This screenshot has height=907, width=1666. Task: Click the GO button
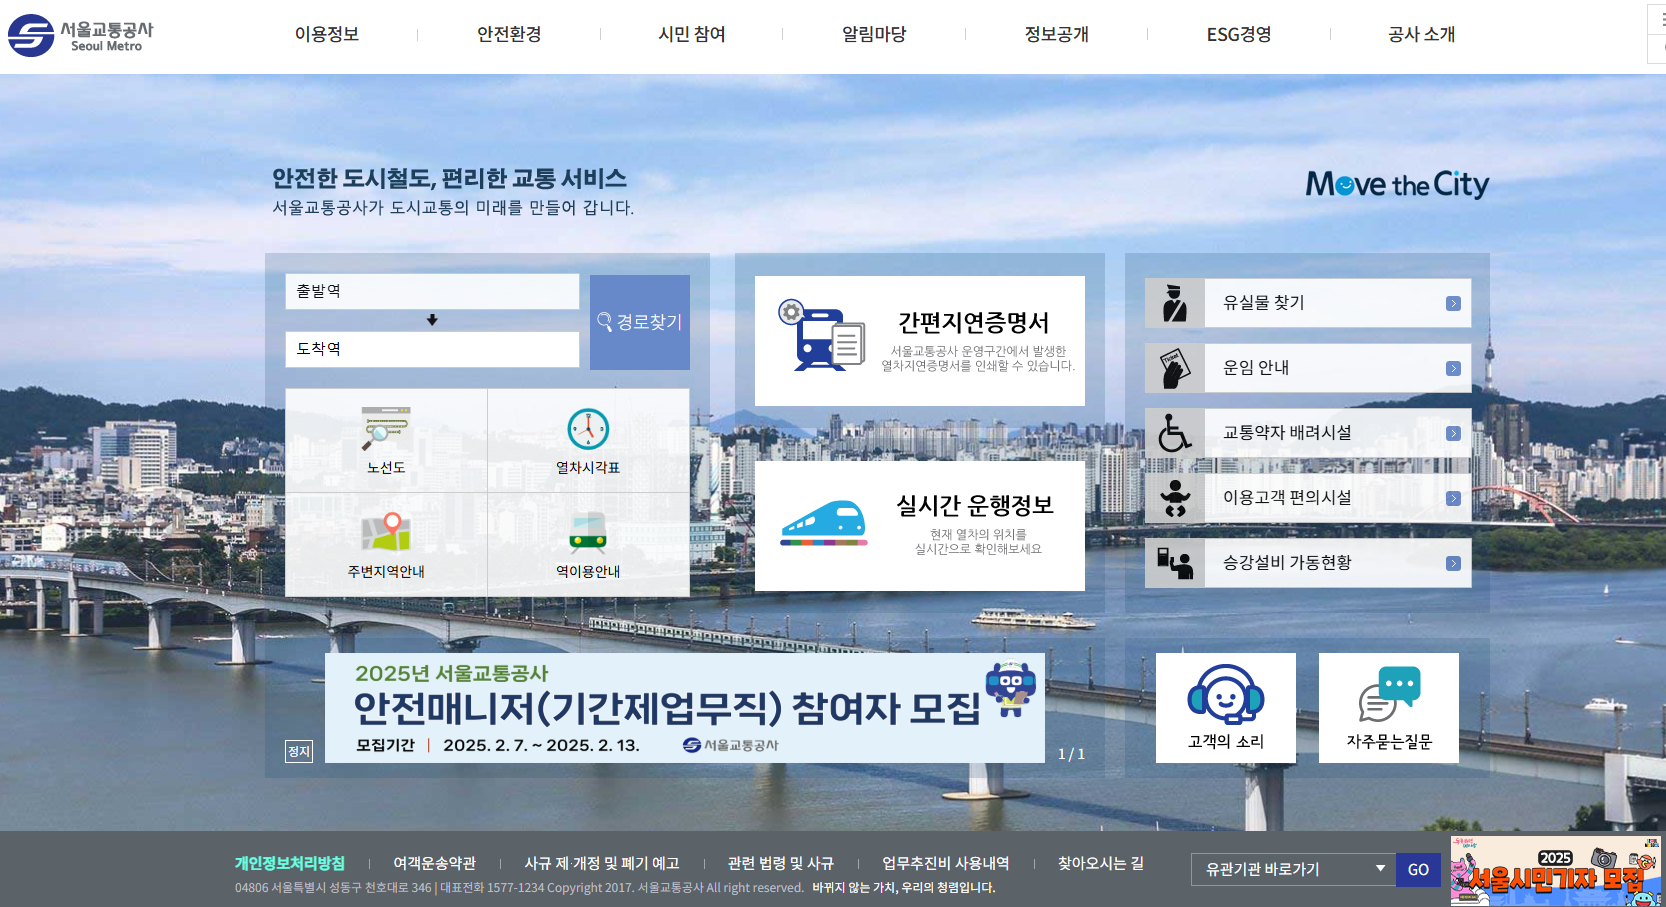[x=1418, y=869]
